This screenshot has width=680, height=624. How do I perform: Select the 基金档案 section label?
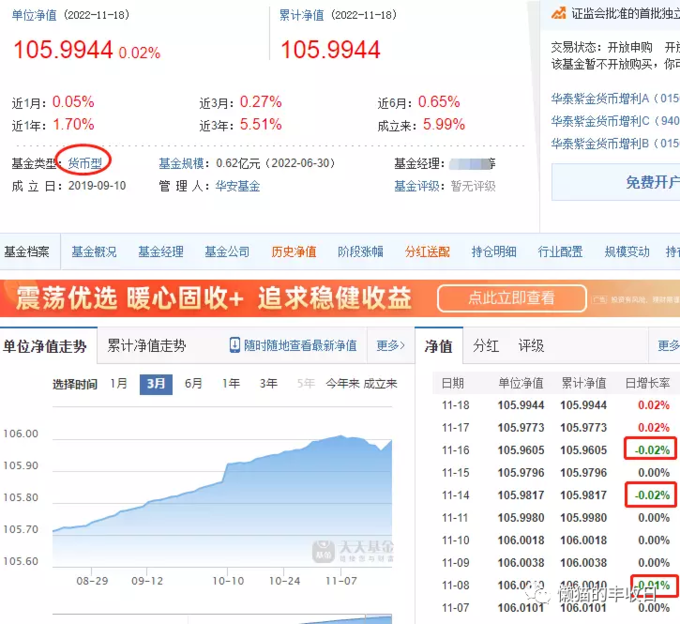coord(27,252)
